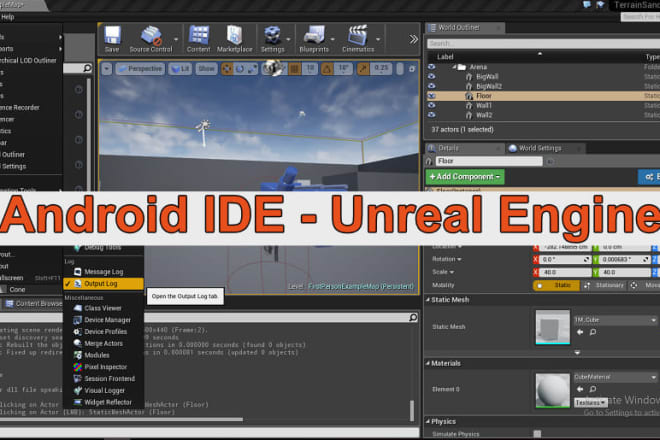Toggle visibility of BigWall

431,76
